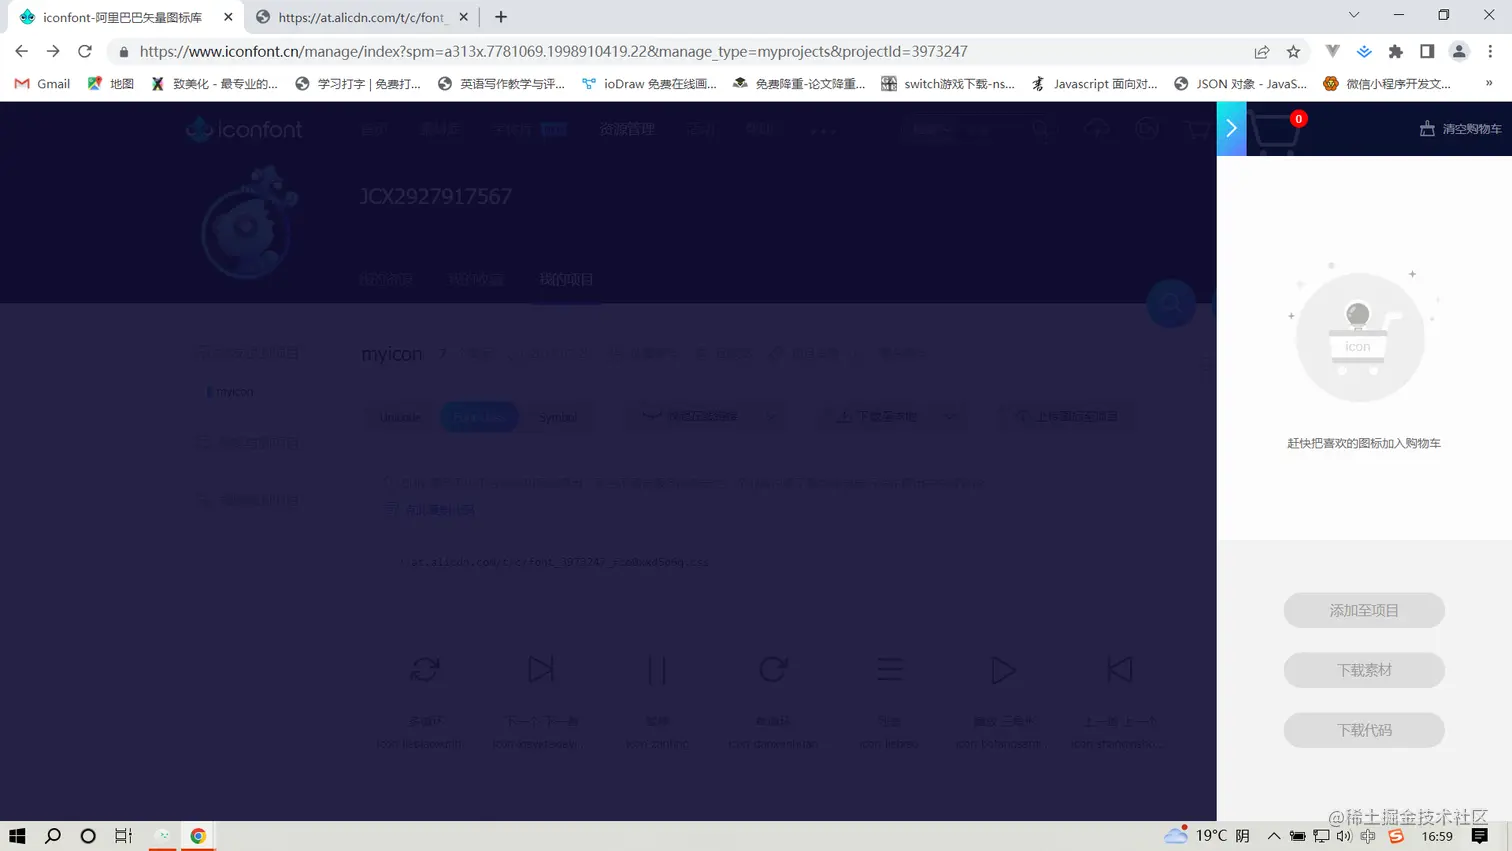Expand the bookmarks overflow chevron

[x=1489, y=84]
